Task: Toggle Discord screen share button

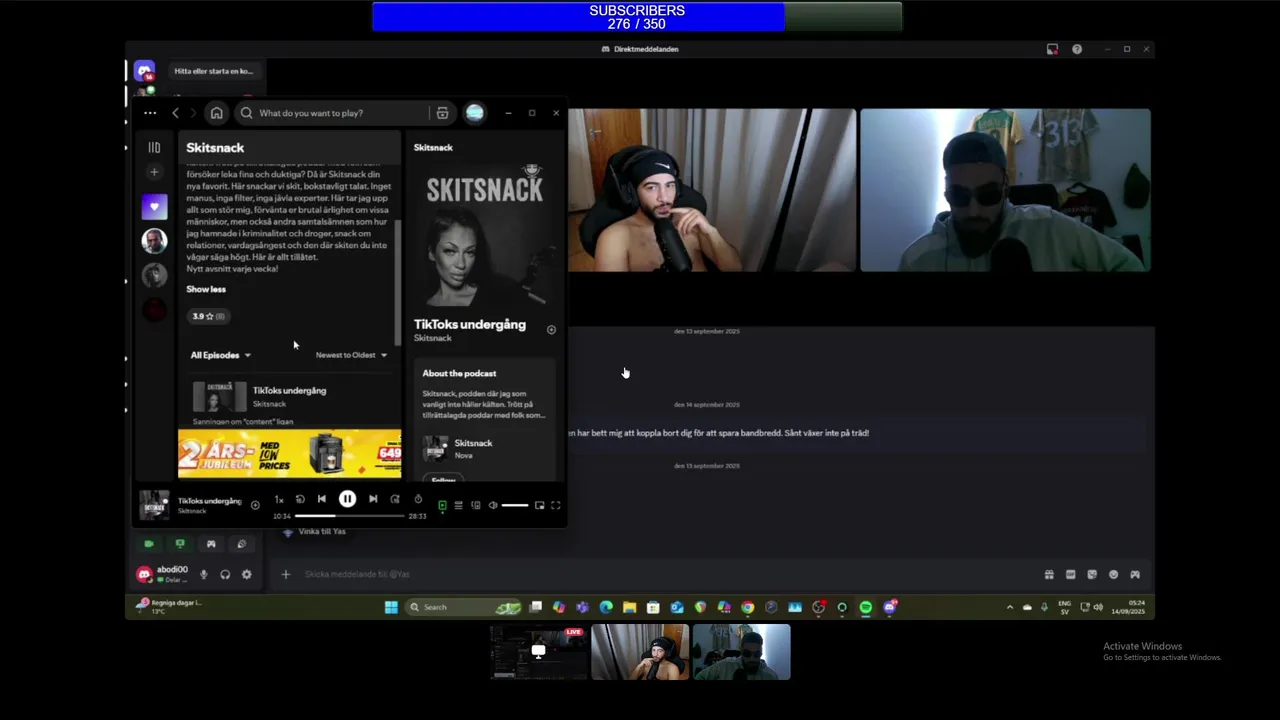Action: tap(180, 544)
